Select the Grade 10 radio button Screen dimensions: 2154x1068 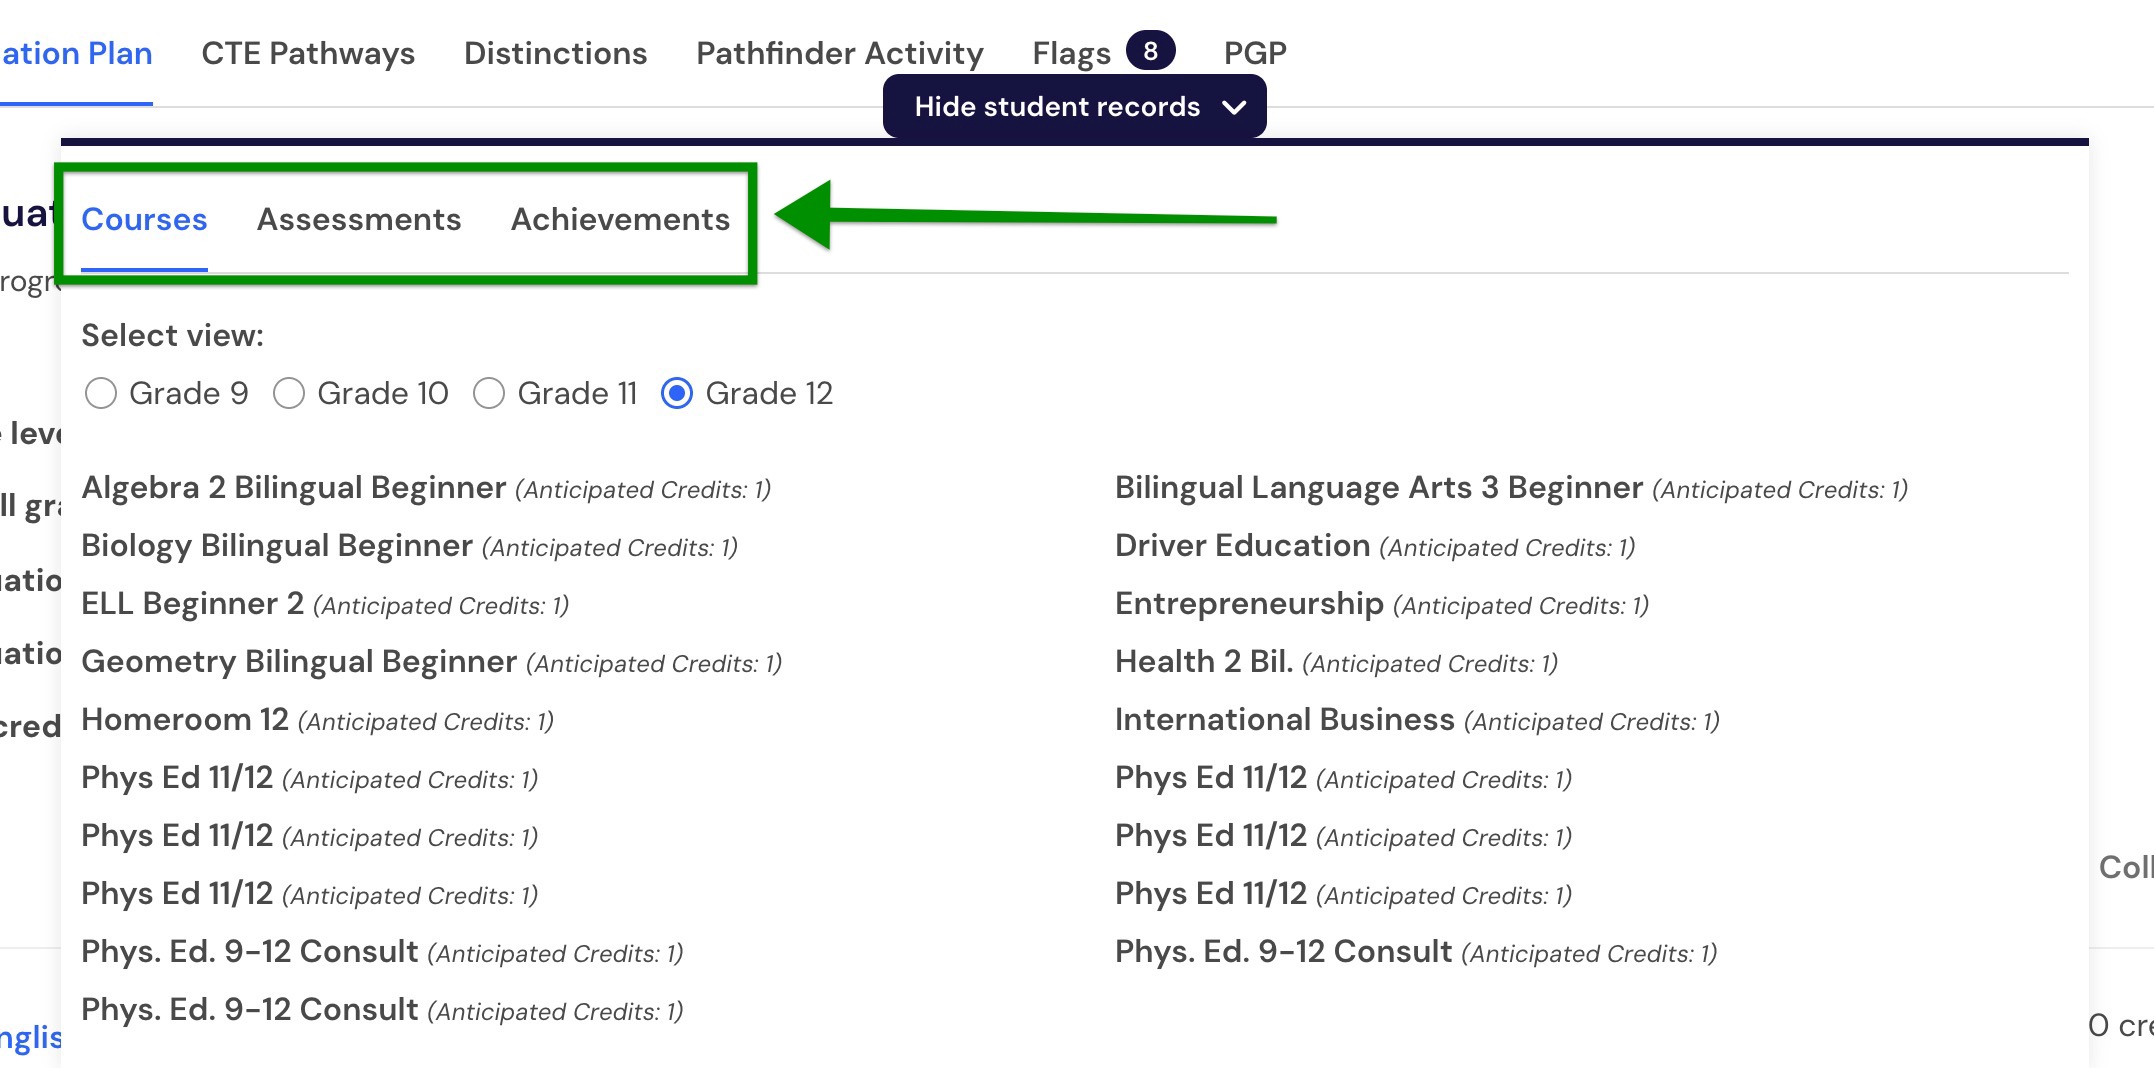[x=289, y=393]
